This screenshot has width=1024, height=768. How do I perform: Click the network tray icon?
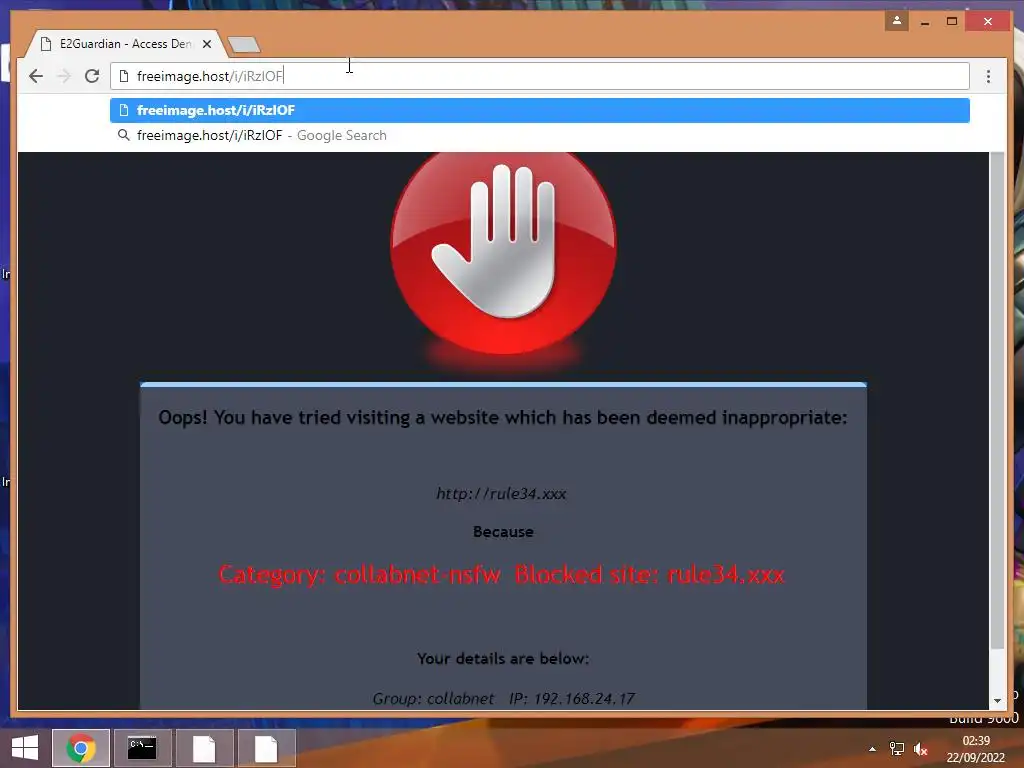[897, 749]
